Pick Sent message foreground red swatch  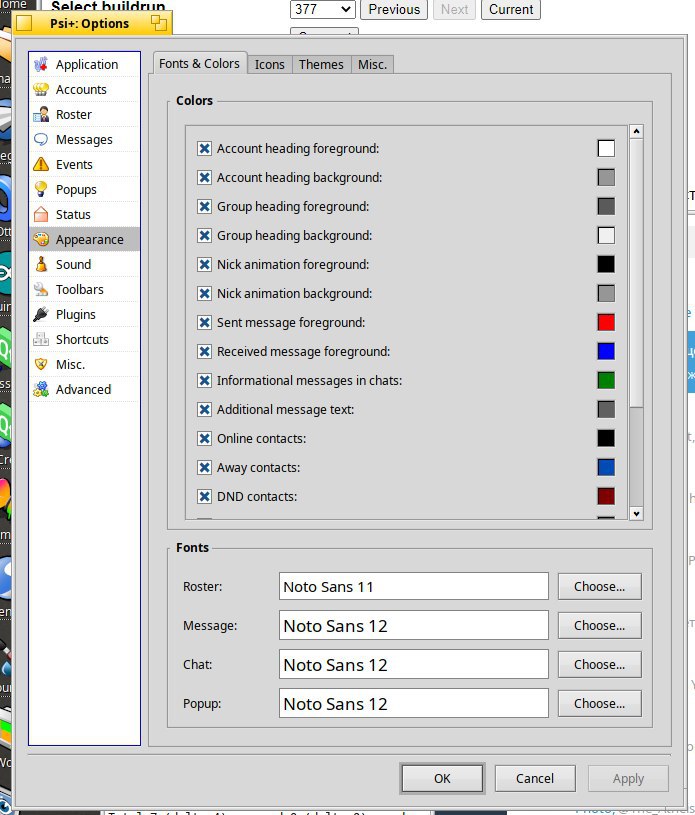coord(606,323)
